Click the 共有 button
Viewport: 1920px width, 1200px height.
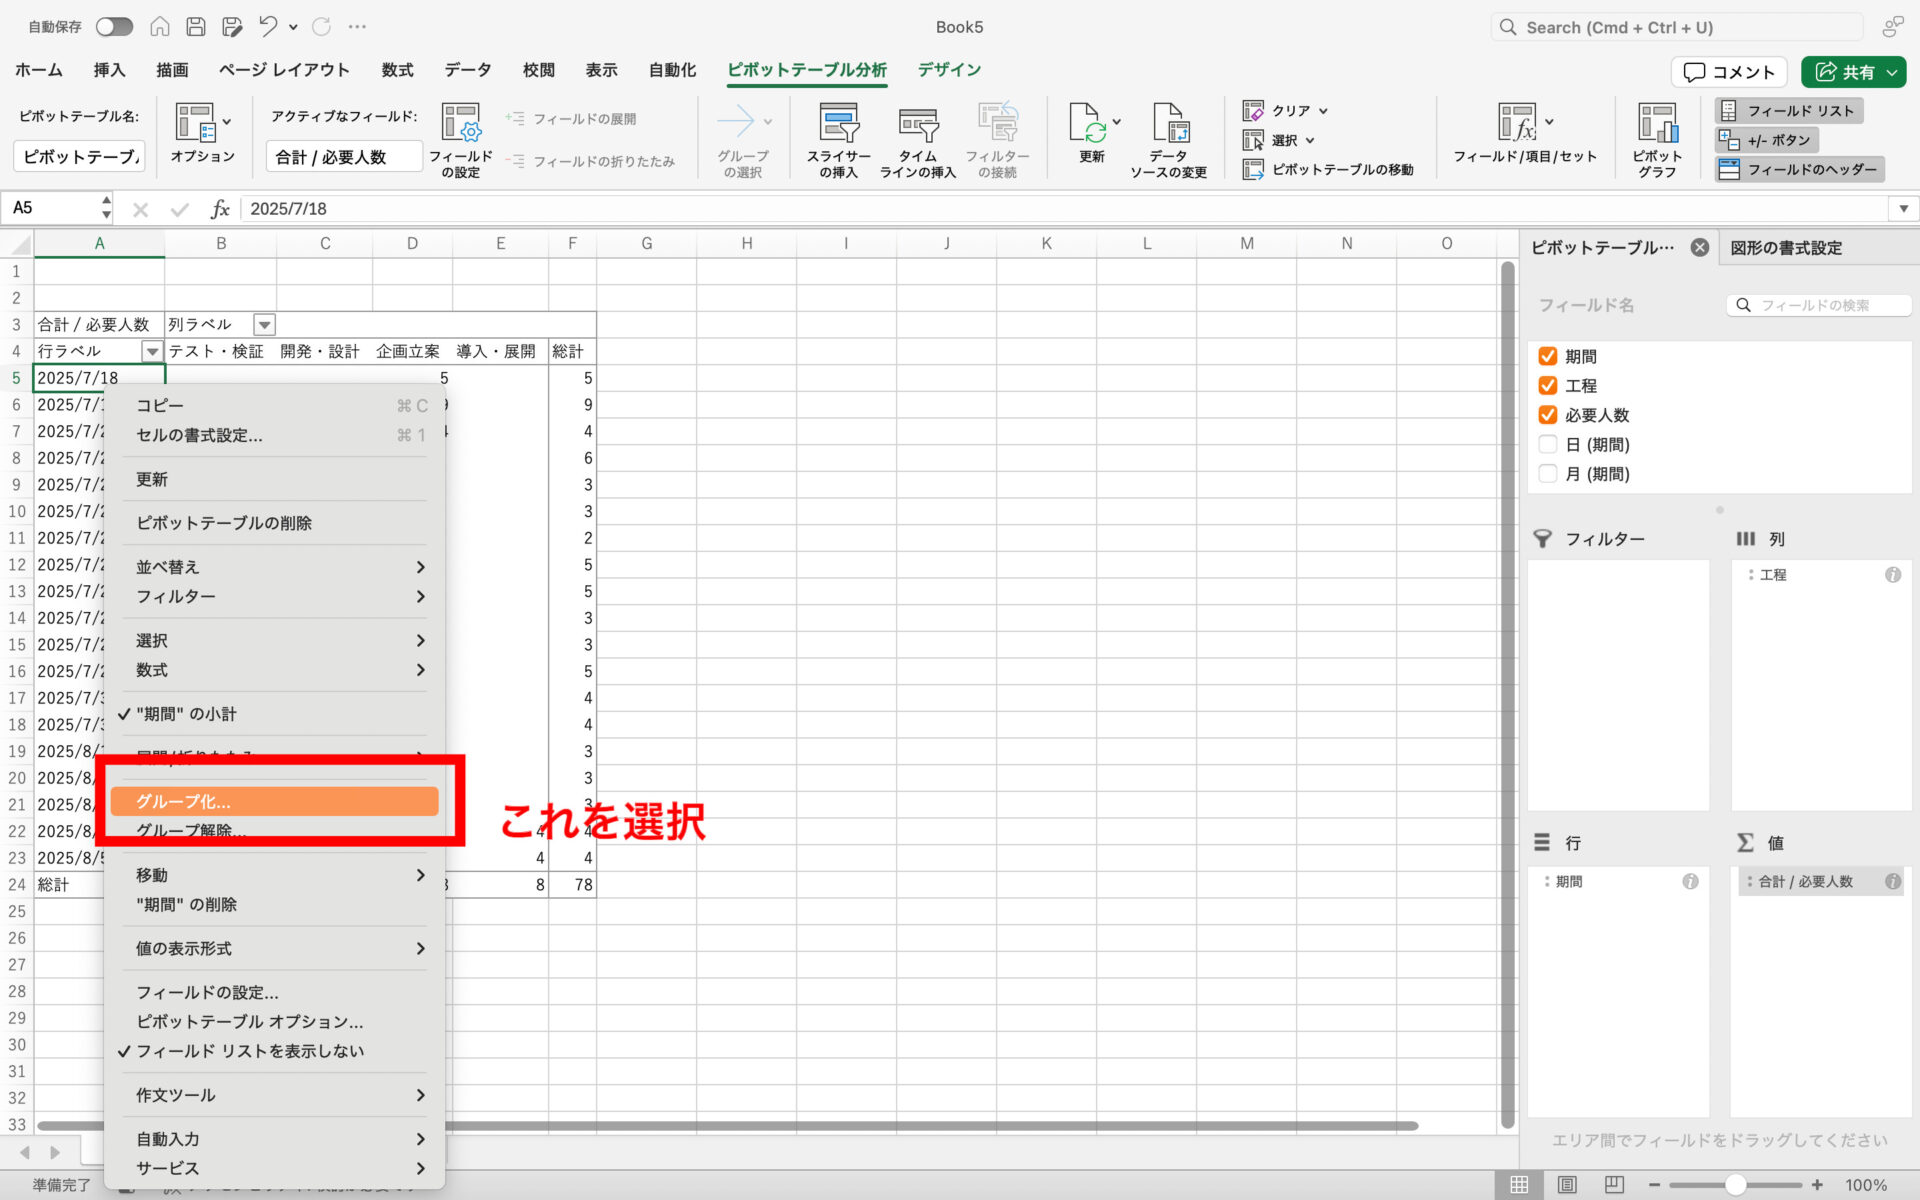pos(1845,72)
